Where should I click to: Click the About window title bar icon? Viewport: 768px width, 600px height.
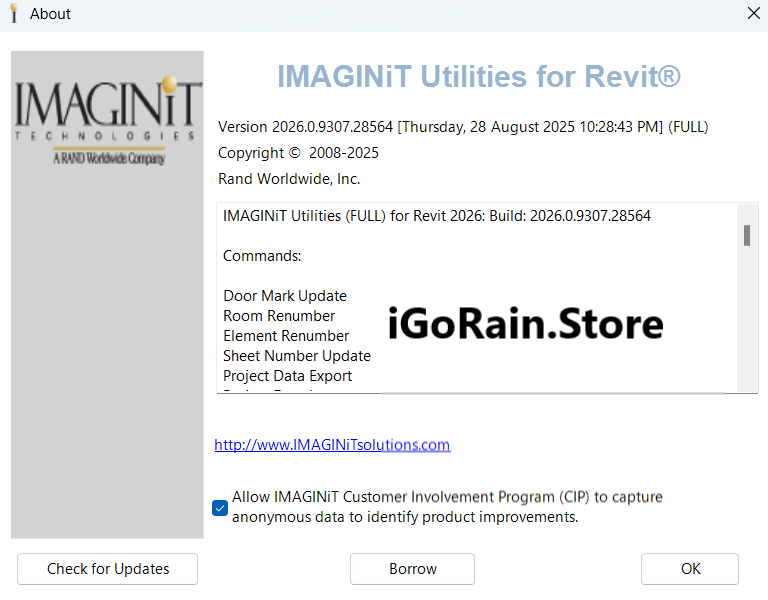[x=14, y=13]
